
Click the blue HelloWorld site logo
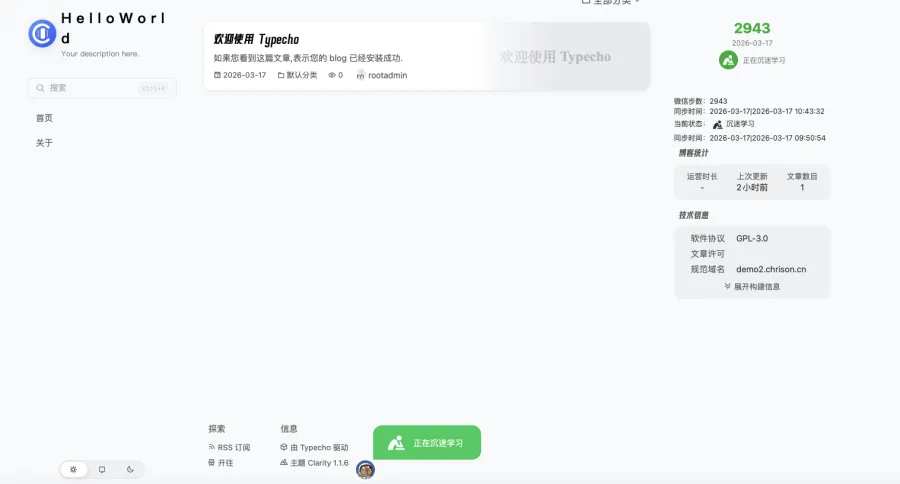(x=42, y=33)
